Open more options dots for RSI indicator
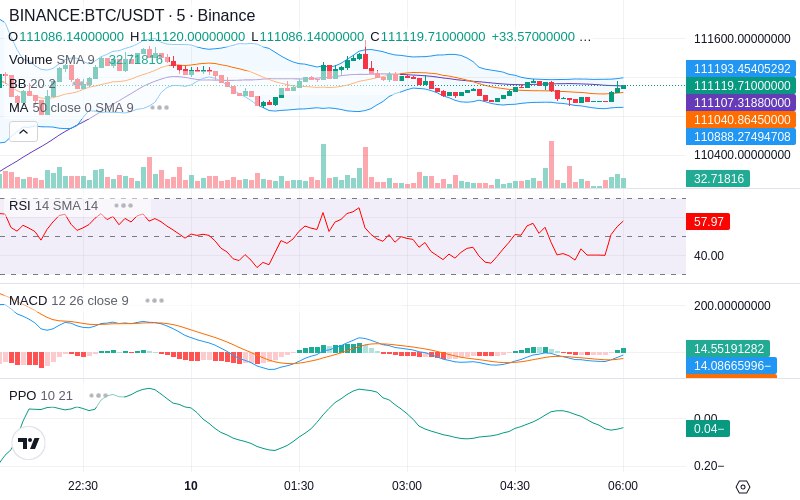Screen dimensions: 800x500 click(x=123, y=206)
